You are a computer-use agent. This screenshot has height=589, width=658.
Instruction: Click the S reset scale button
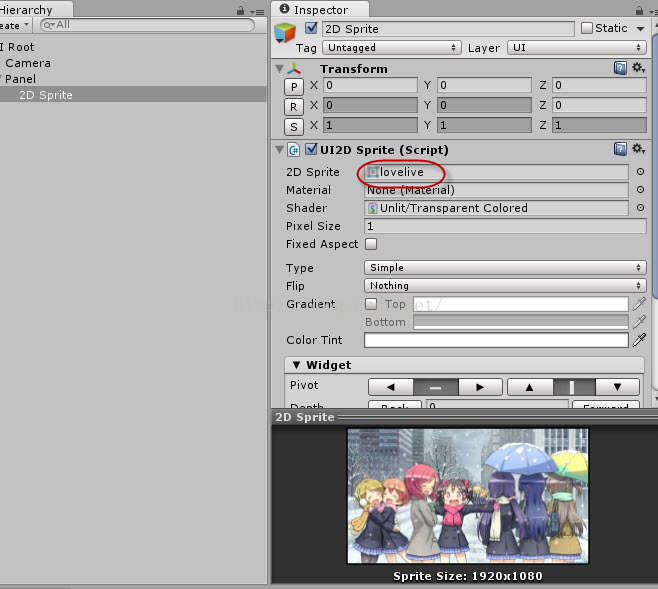[x=294, y=126]
